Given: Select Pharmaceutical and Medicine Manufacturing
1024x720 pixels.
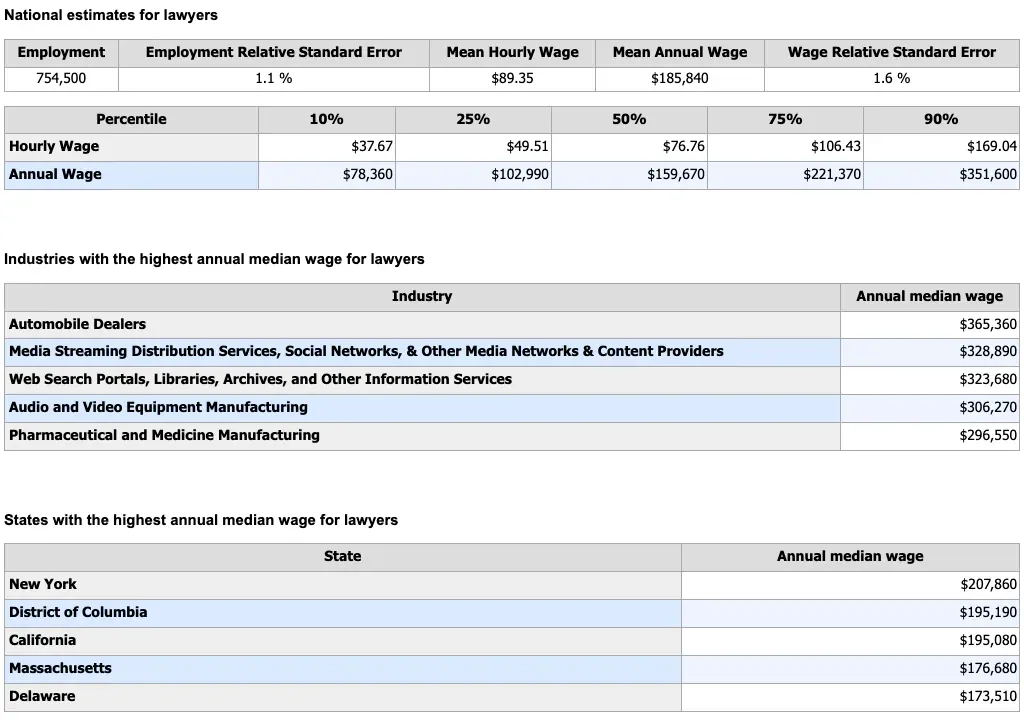Looking at the screenshot, I should pos(512,436).
